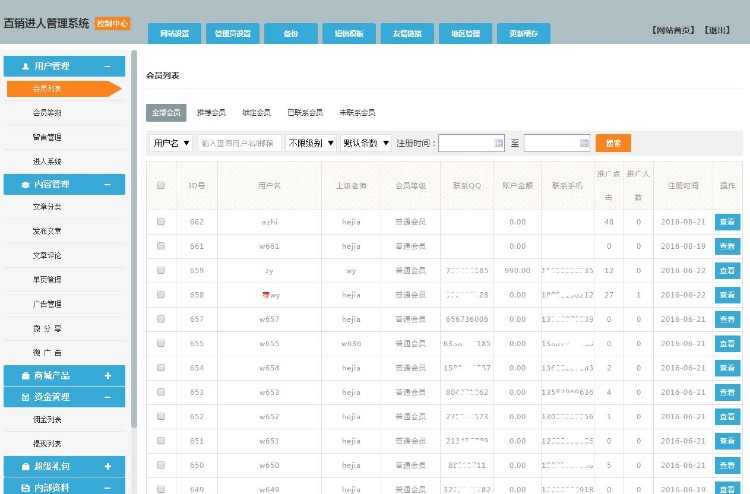Check the box for member ID 662
The width and height of the screenshot is (750, 494).
[161, 221]
